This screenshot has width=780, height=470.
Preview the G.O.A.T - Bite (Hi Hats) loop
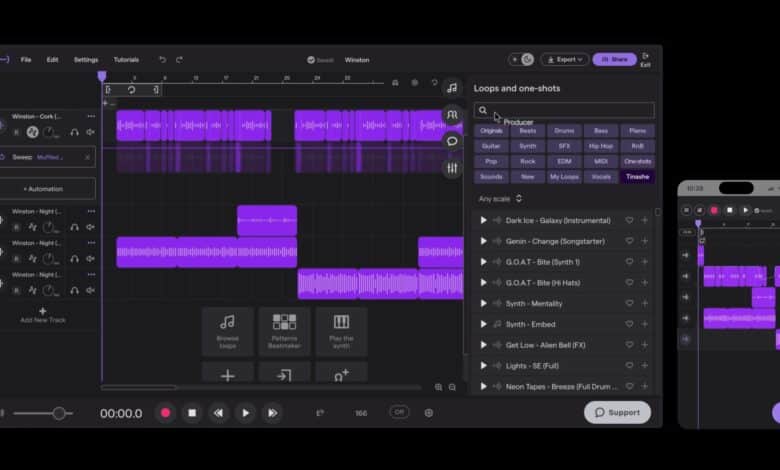point(483,282)
